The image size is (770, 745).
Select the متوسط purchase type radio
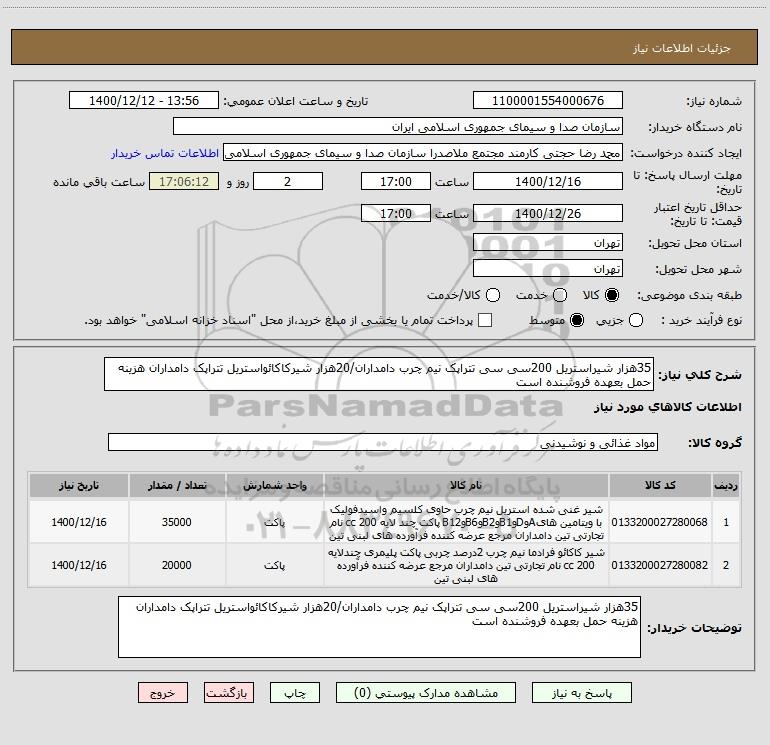click(577, 320)
